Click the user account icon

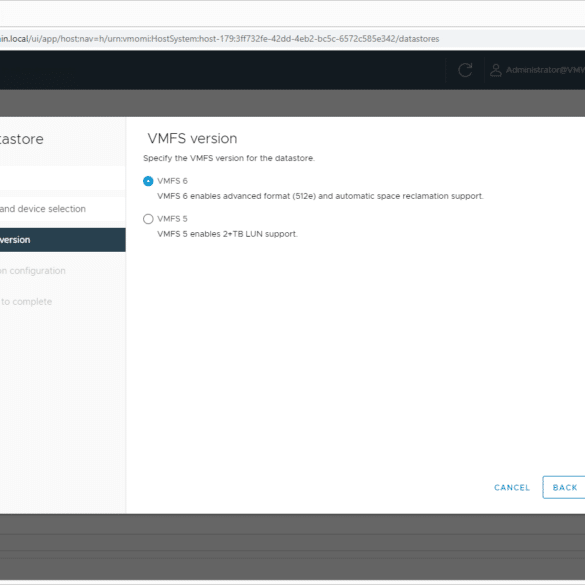495,70
